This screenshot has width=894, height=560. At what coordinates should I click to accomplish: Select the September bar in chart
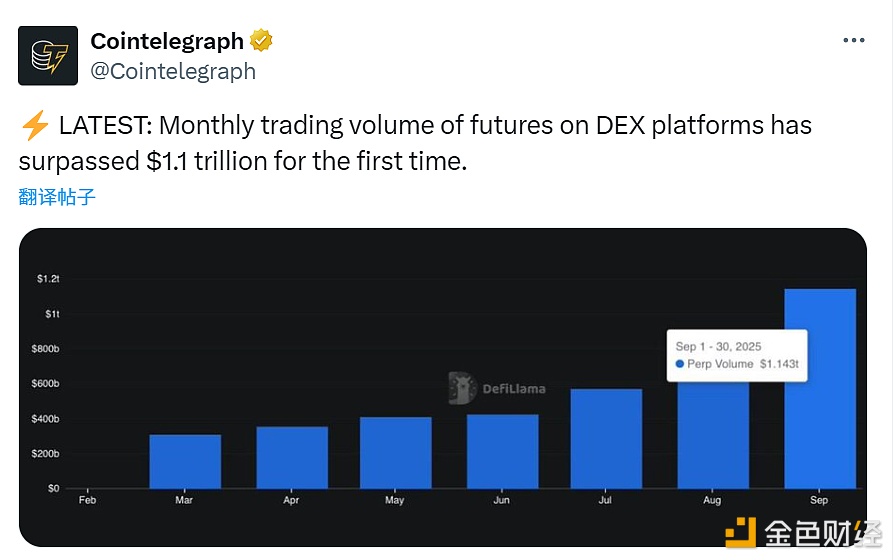click(x=820, y=388)
